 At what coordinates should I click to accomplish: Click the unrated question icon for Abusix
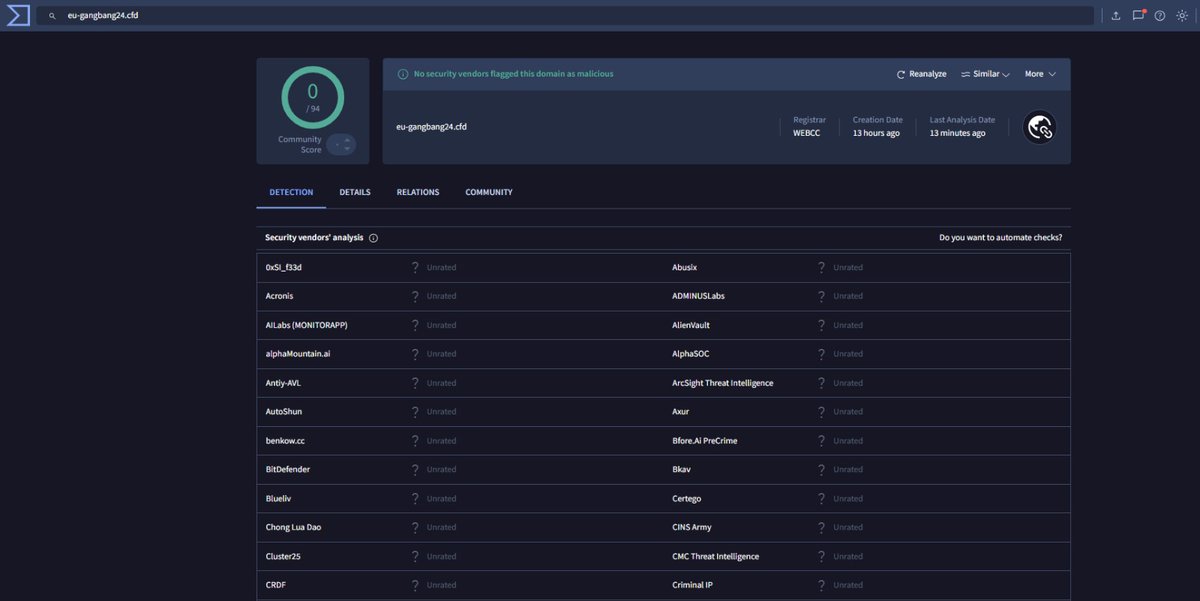(822, 267)
